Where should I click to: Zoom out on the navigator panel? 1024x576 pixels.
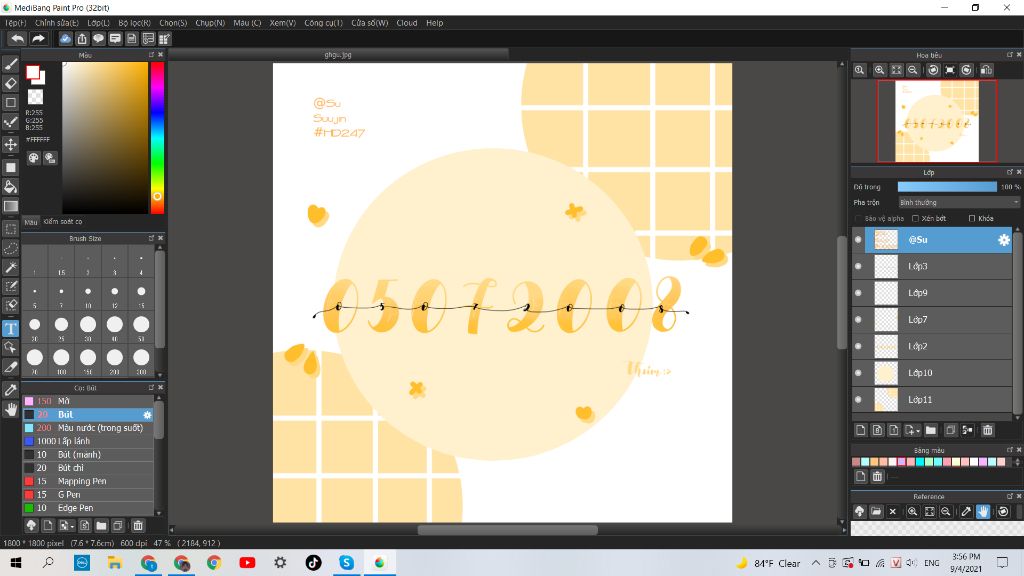pos(913,70)
